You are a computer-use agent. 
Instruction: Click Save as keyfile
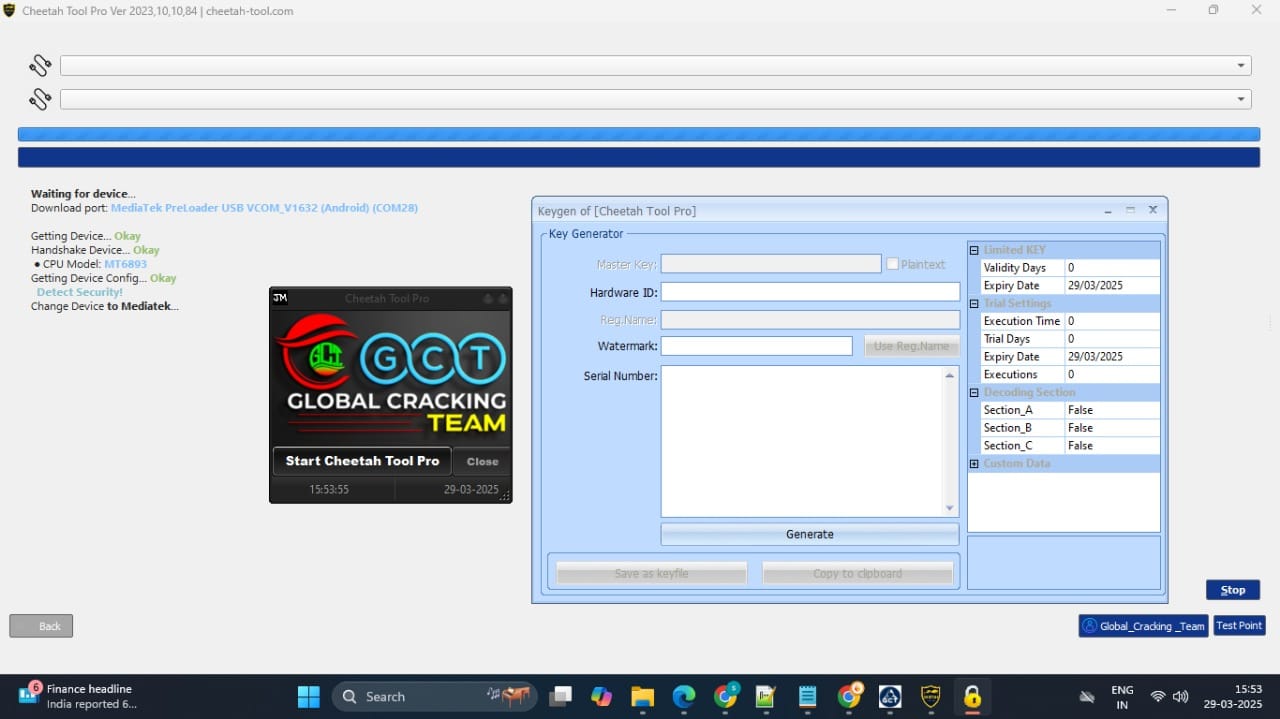point(652,573)
